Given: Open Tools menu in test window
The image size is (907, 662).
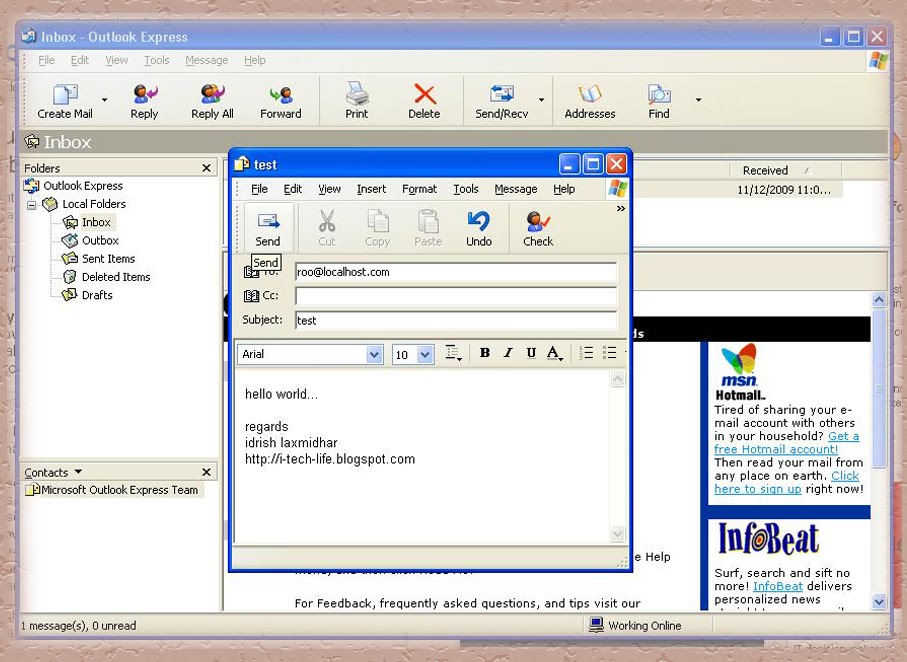Looking at the screenshot, I should tap(466, 189).
